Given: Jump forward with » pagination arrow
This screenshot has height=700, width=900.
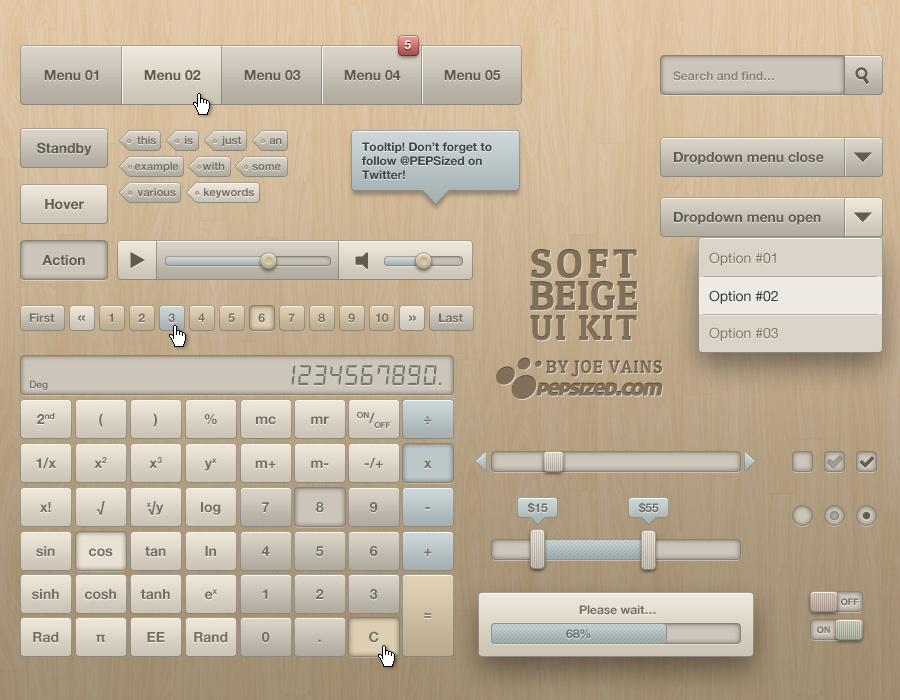Looking at the screenshot, I should tap(411, 318).
